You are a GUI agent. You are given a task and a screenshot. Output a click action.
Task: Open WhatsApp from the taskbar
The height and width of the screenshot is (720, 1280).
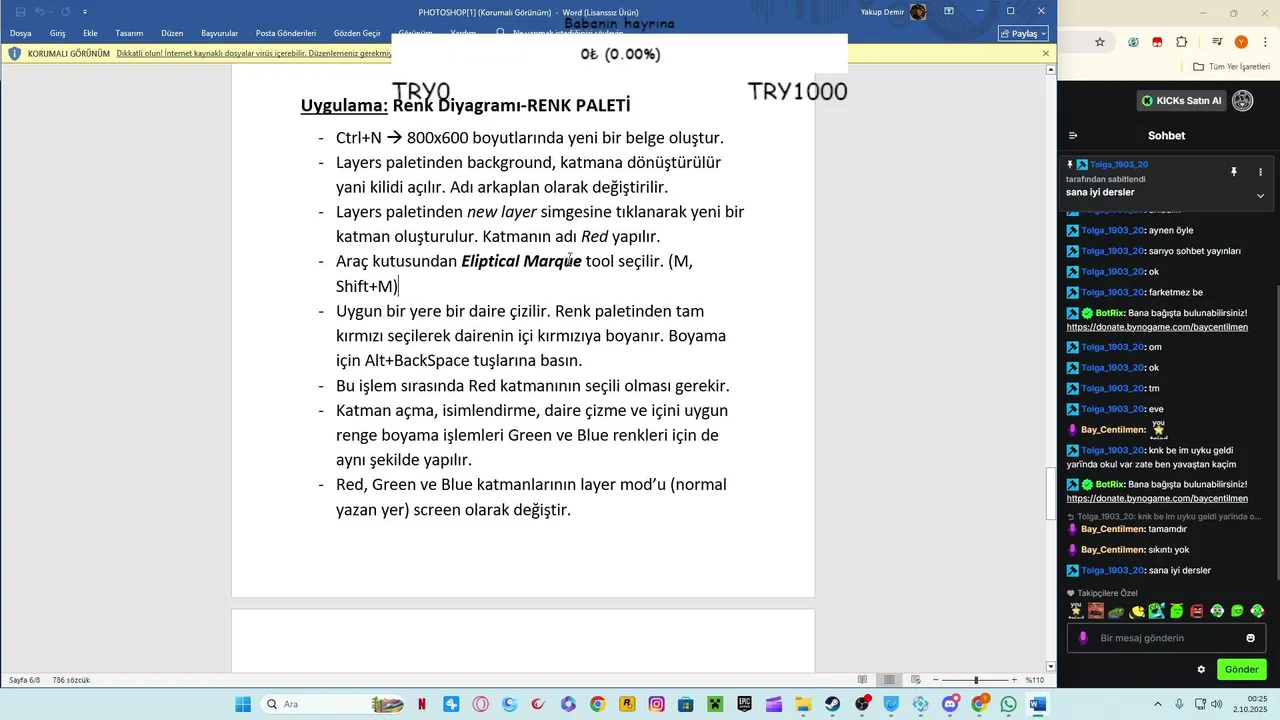(x=1008, y=704)
